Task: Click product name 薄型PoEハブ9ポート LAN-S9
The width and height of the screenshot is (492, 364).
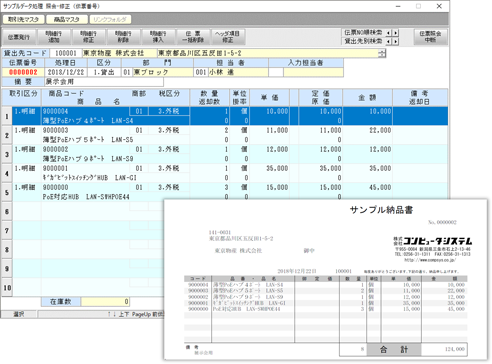Action: [x=88, y=159]
